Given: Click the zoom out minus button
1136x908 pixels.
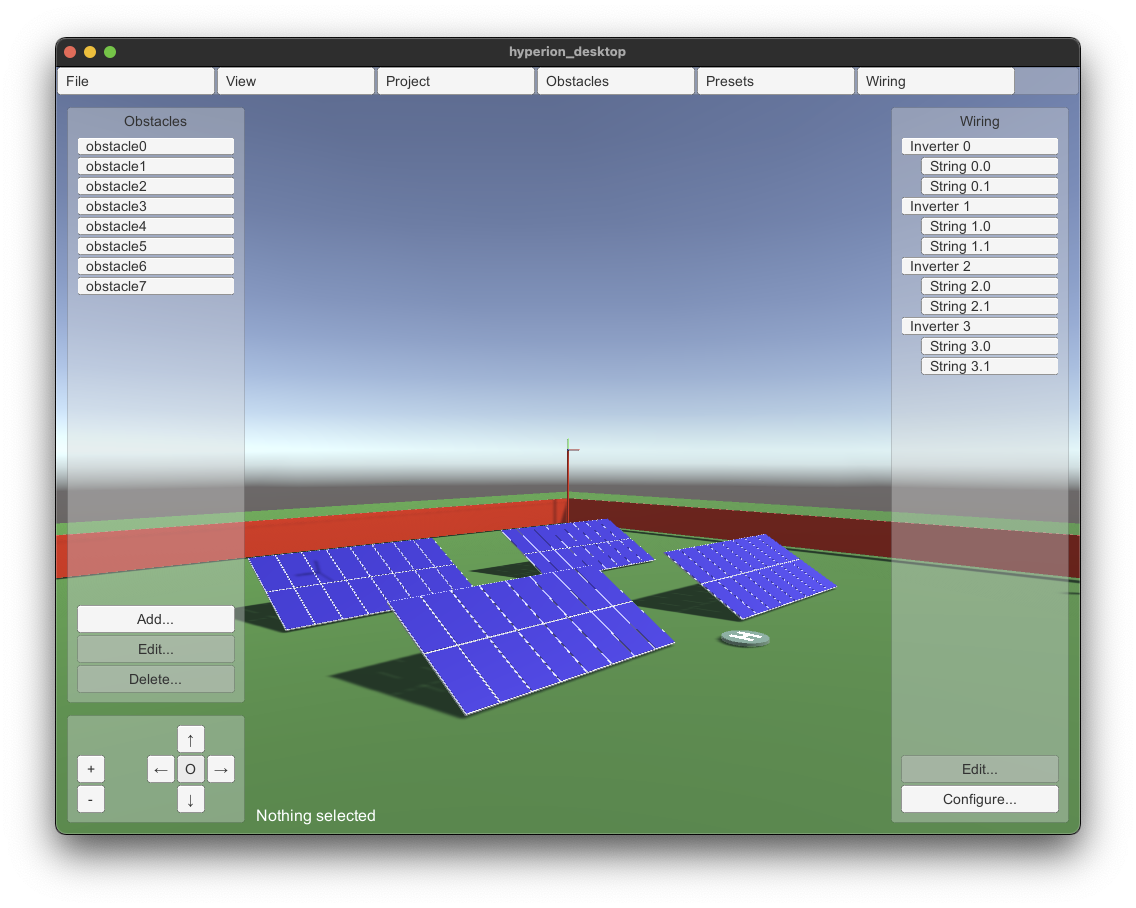Looking at the screenshot, I should pyautogui.click(x=91, y=799).
